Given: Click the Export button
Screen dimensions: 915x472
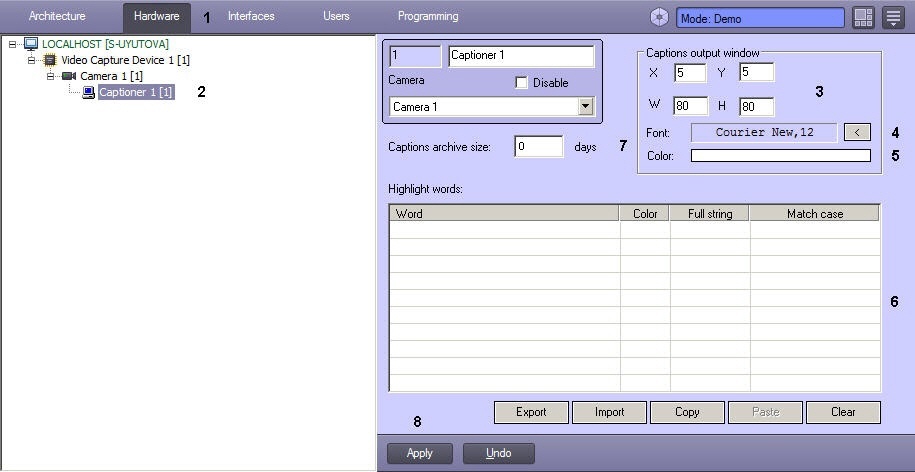Looking at the screenshot, I should (531, 412).
